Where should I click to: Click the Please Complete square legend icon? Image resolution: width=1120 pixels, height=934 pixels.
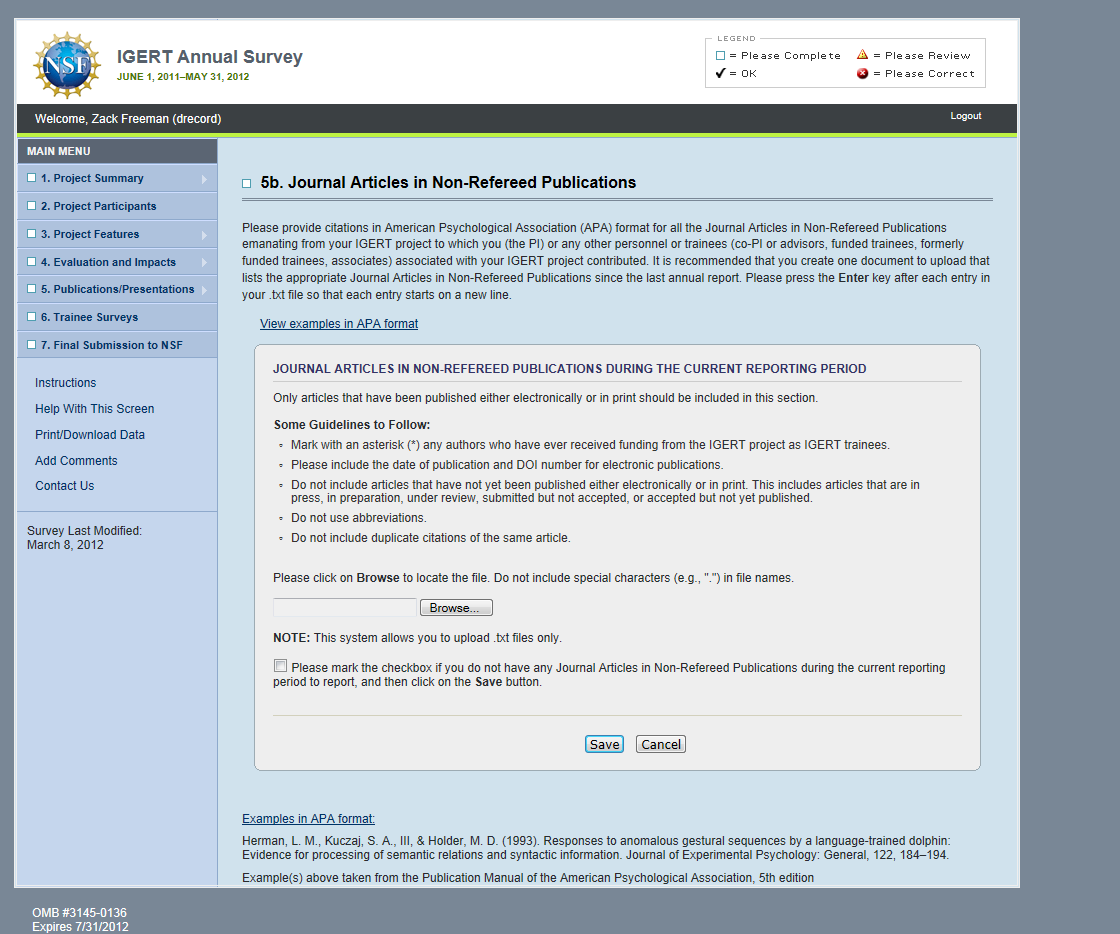tap(720, 56)
